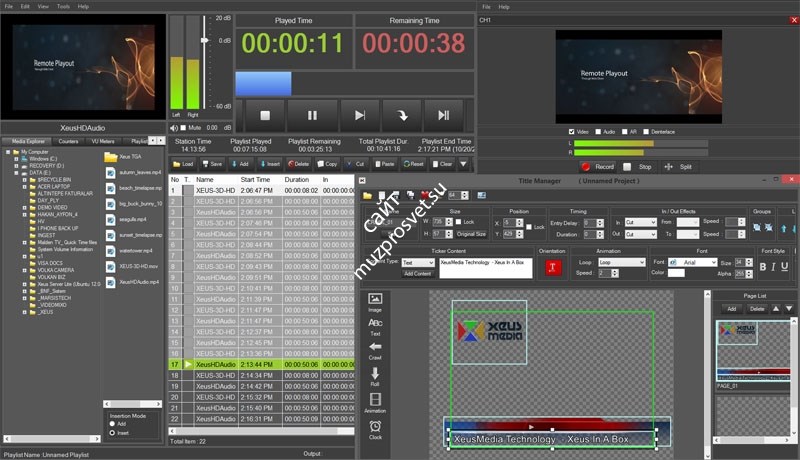Move page up in Page List
The width and height of the screenshot is (800, 460).
(776, 309)
